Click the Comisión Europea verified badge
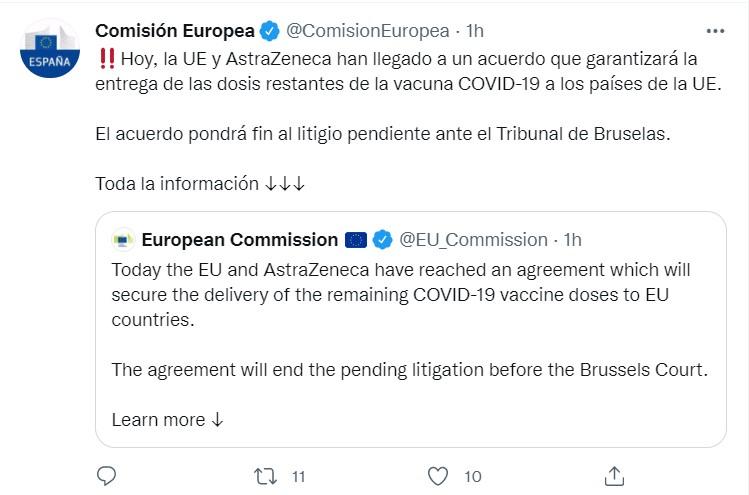The width and height of the screenshot is (749, 495). click(270, 30)
